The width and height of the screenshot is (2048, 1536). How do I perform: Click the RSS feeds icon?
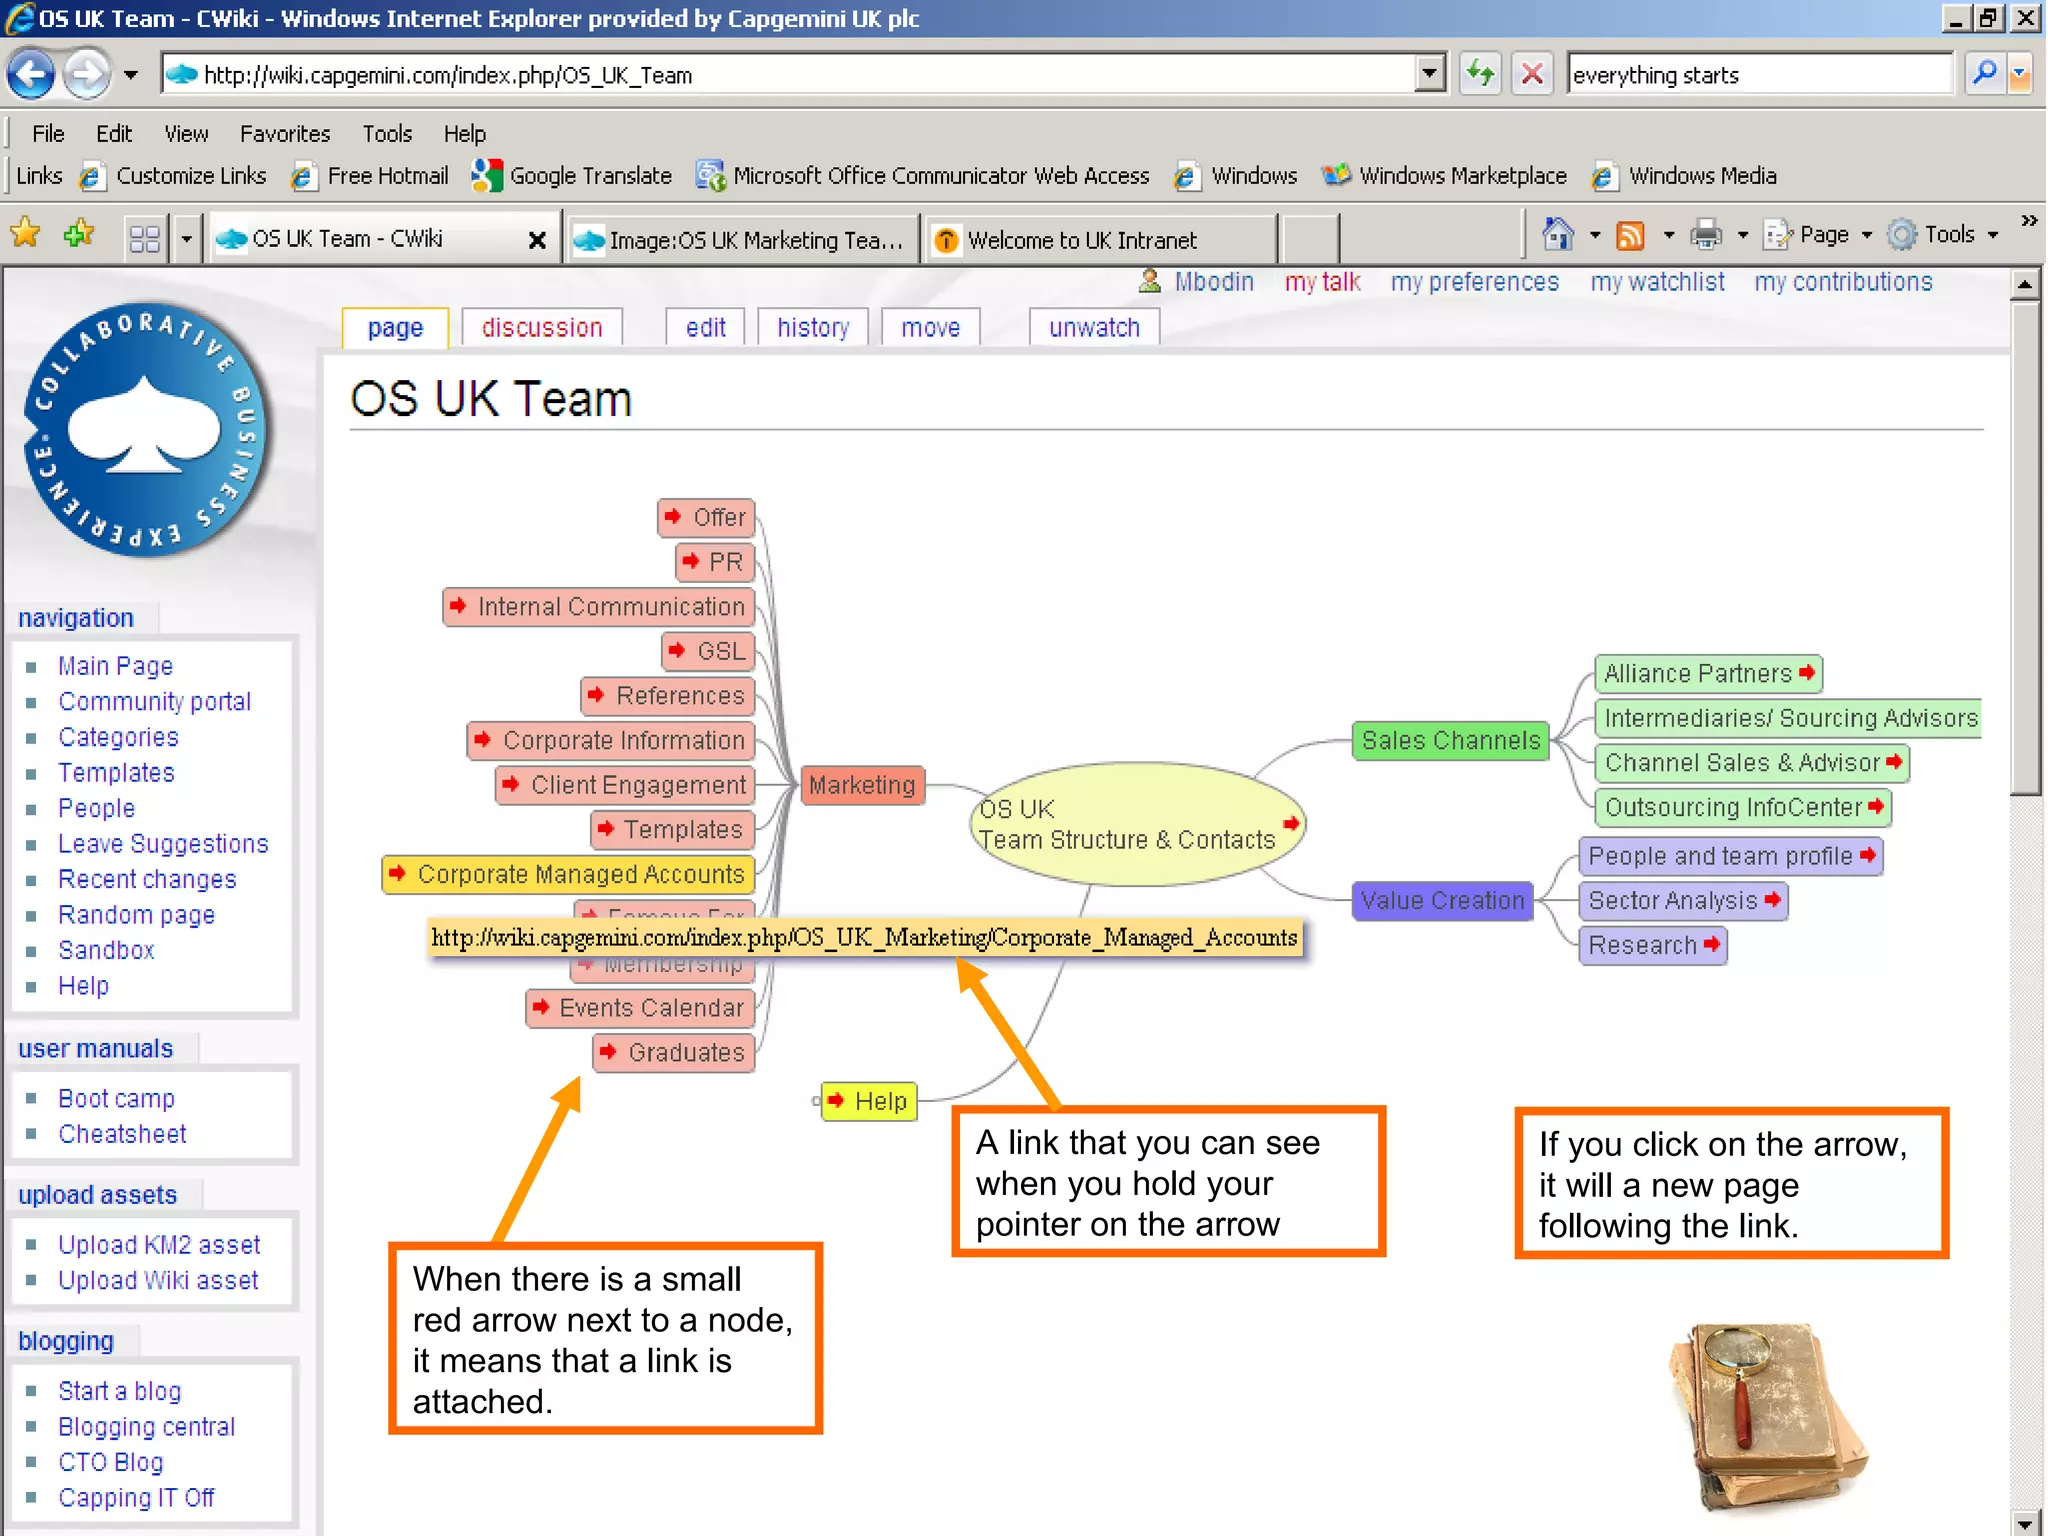(1631, 236)
